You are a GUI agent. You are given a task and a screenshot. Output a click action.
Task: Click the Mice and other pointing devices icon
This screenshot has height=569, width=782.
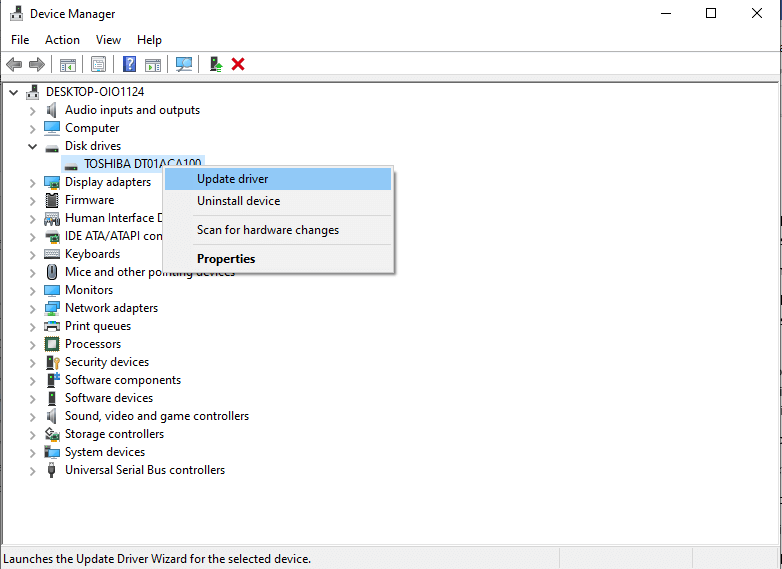[x=52, y=272]
